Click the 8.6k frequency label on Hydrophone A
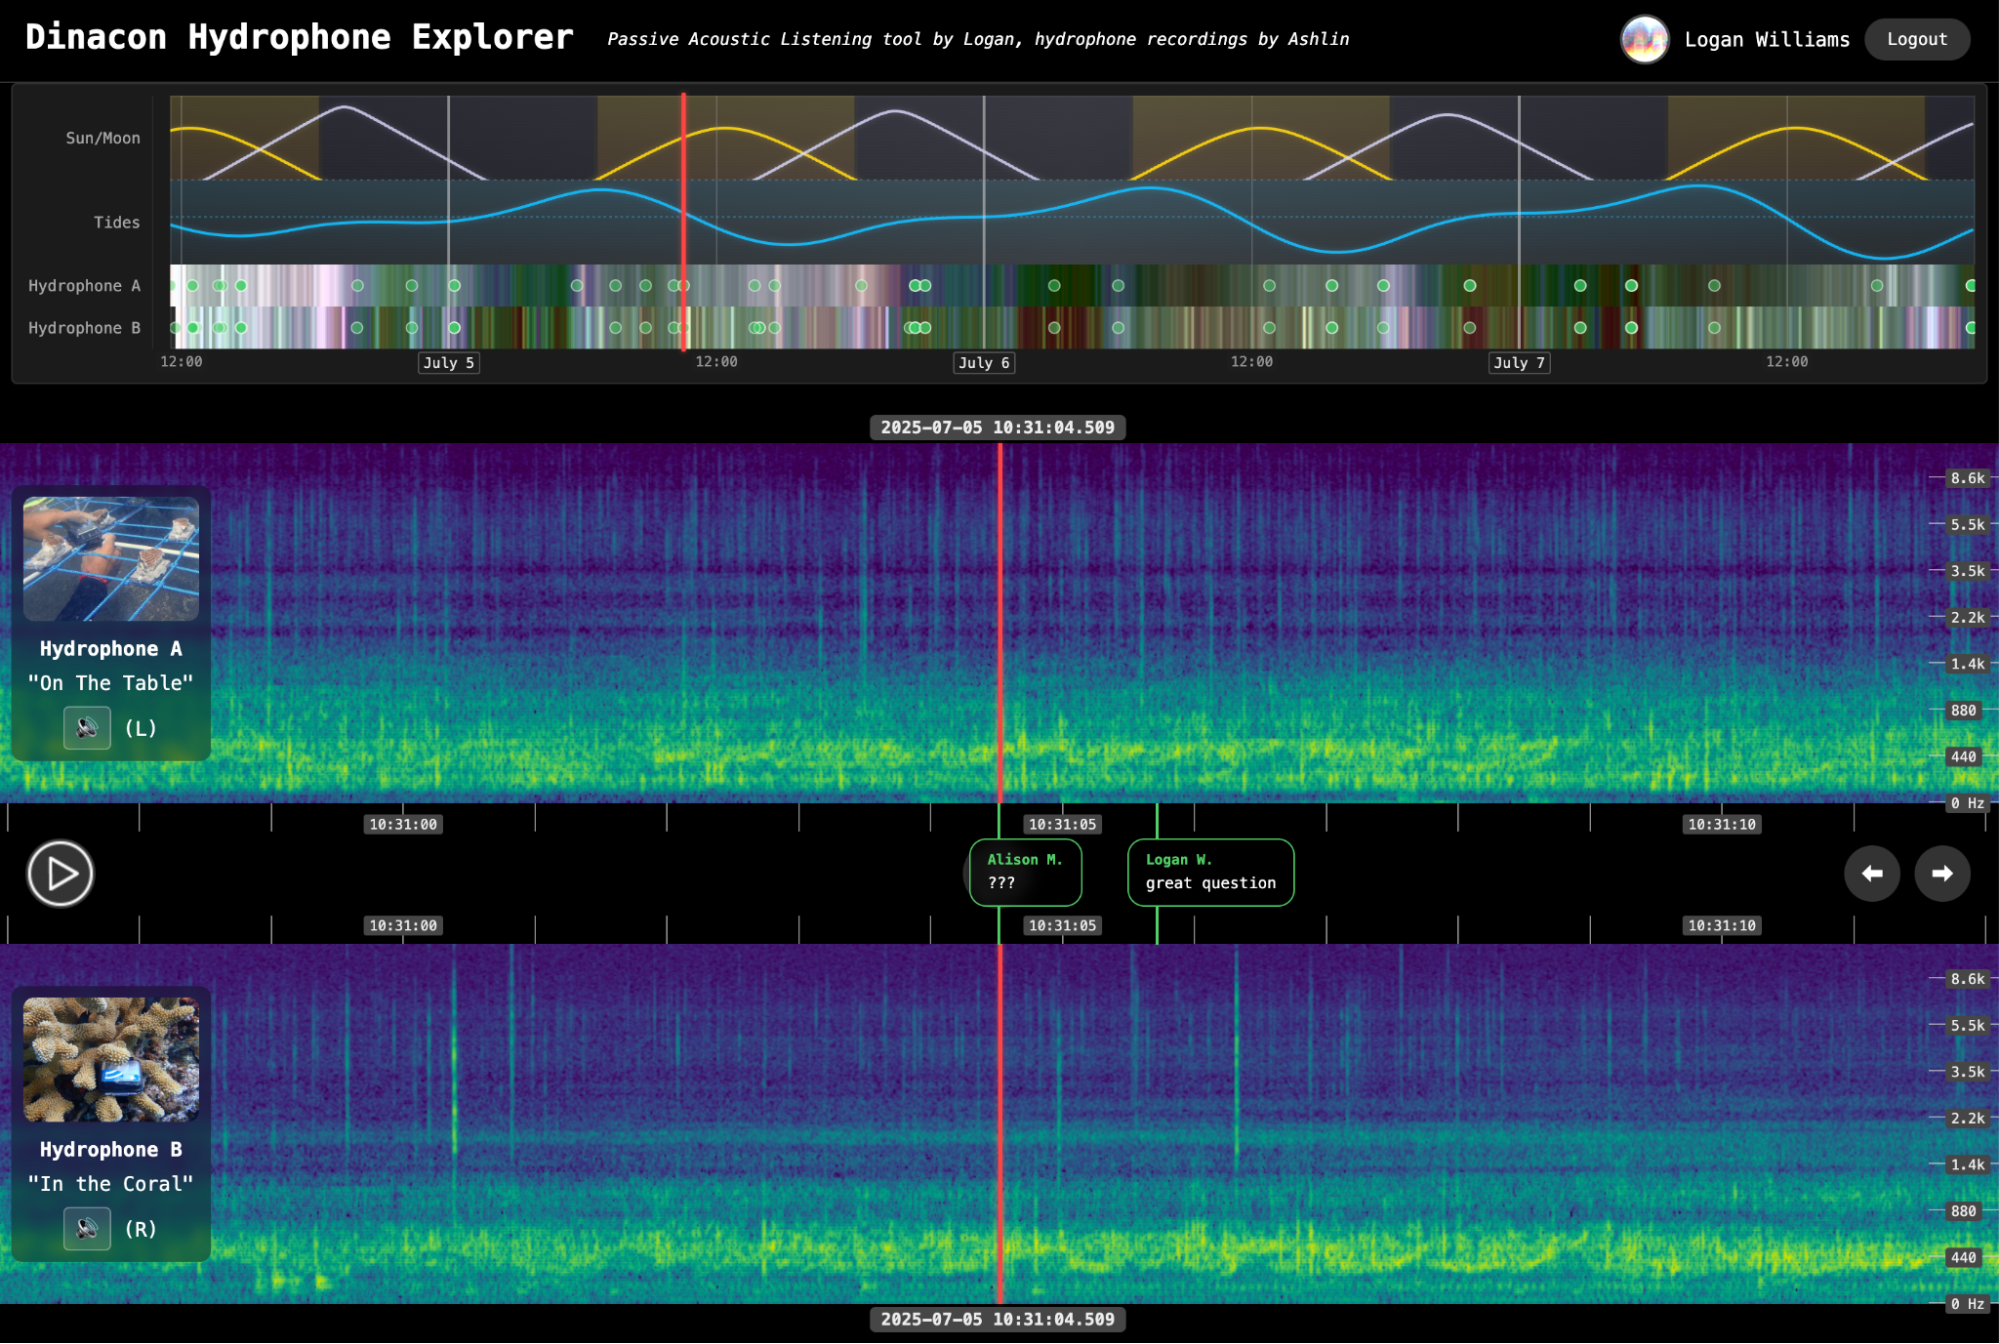 point(1967,478)
